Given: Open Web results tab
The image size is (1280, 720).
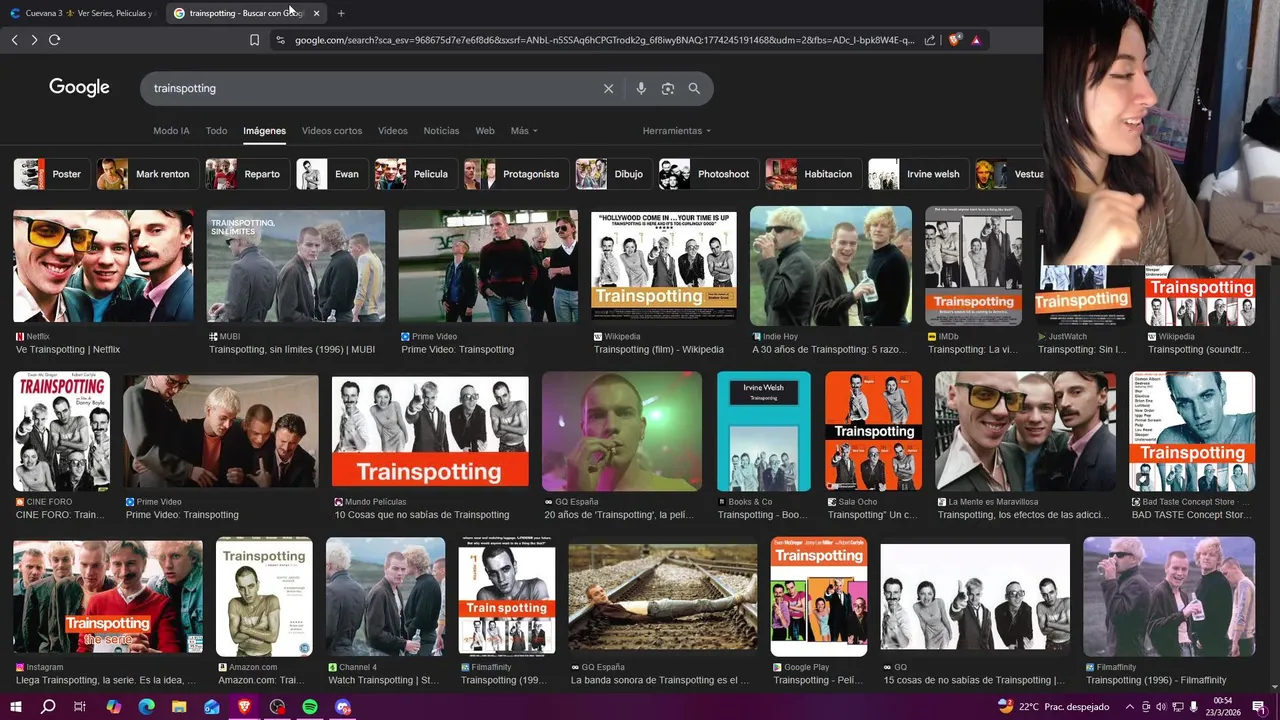Looking at the screenshot, I should [485, 131].
